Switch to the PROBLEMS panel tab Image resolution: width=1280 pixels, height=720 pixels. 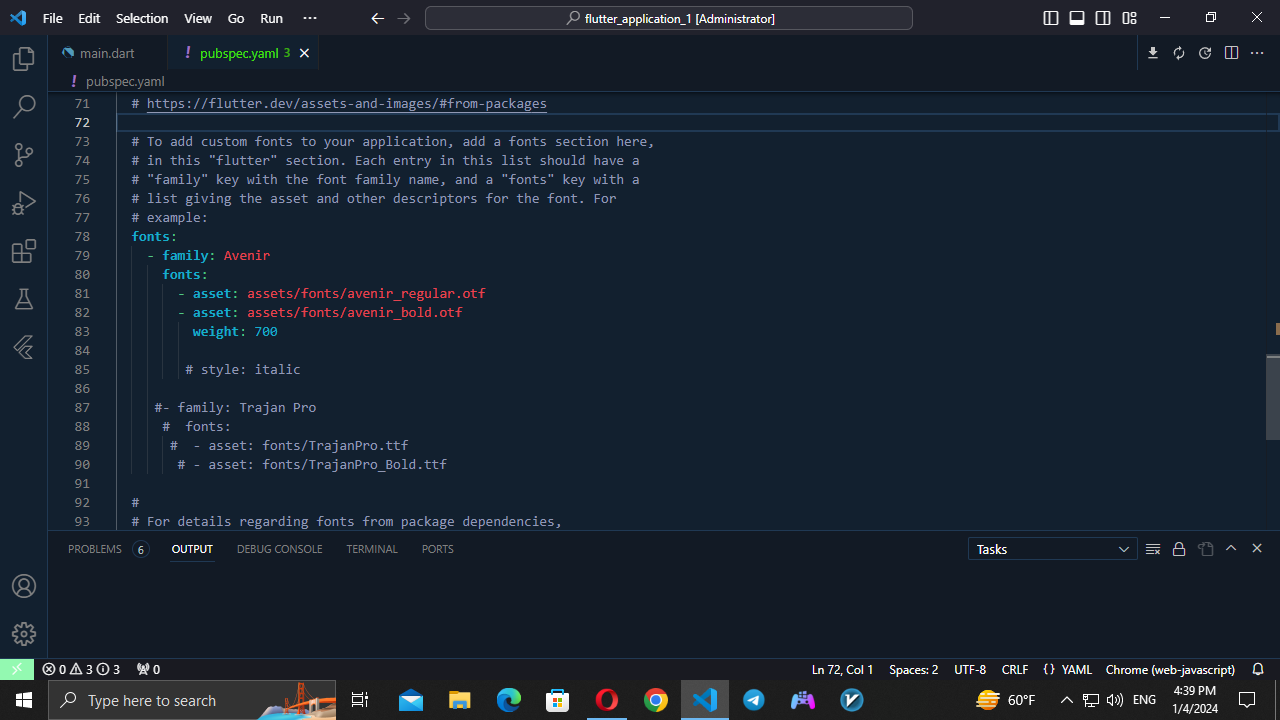(x=108, y=549)
